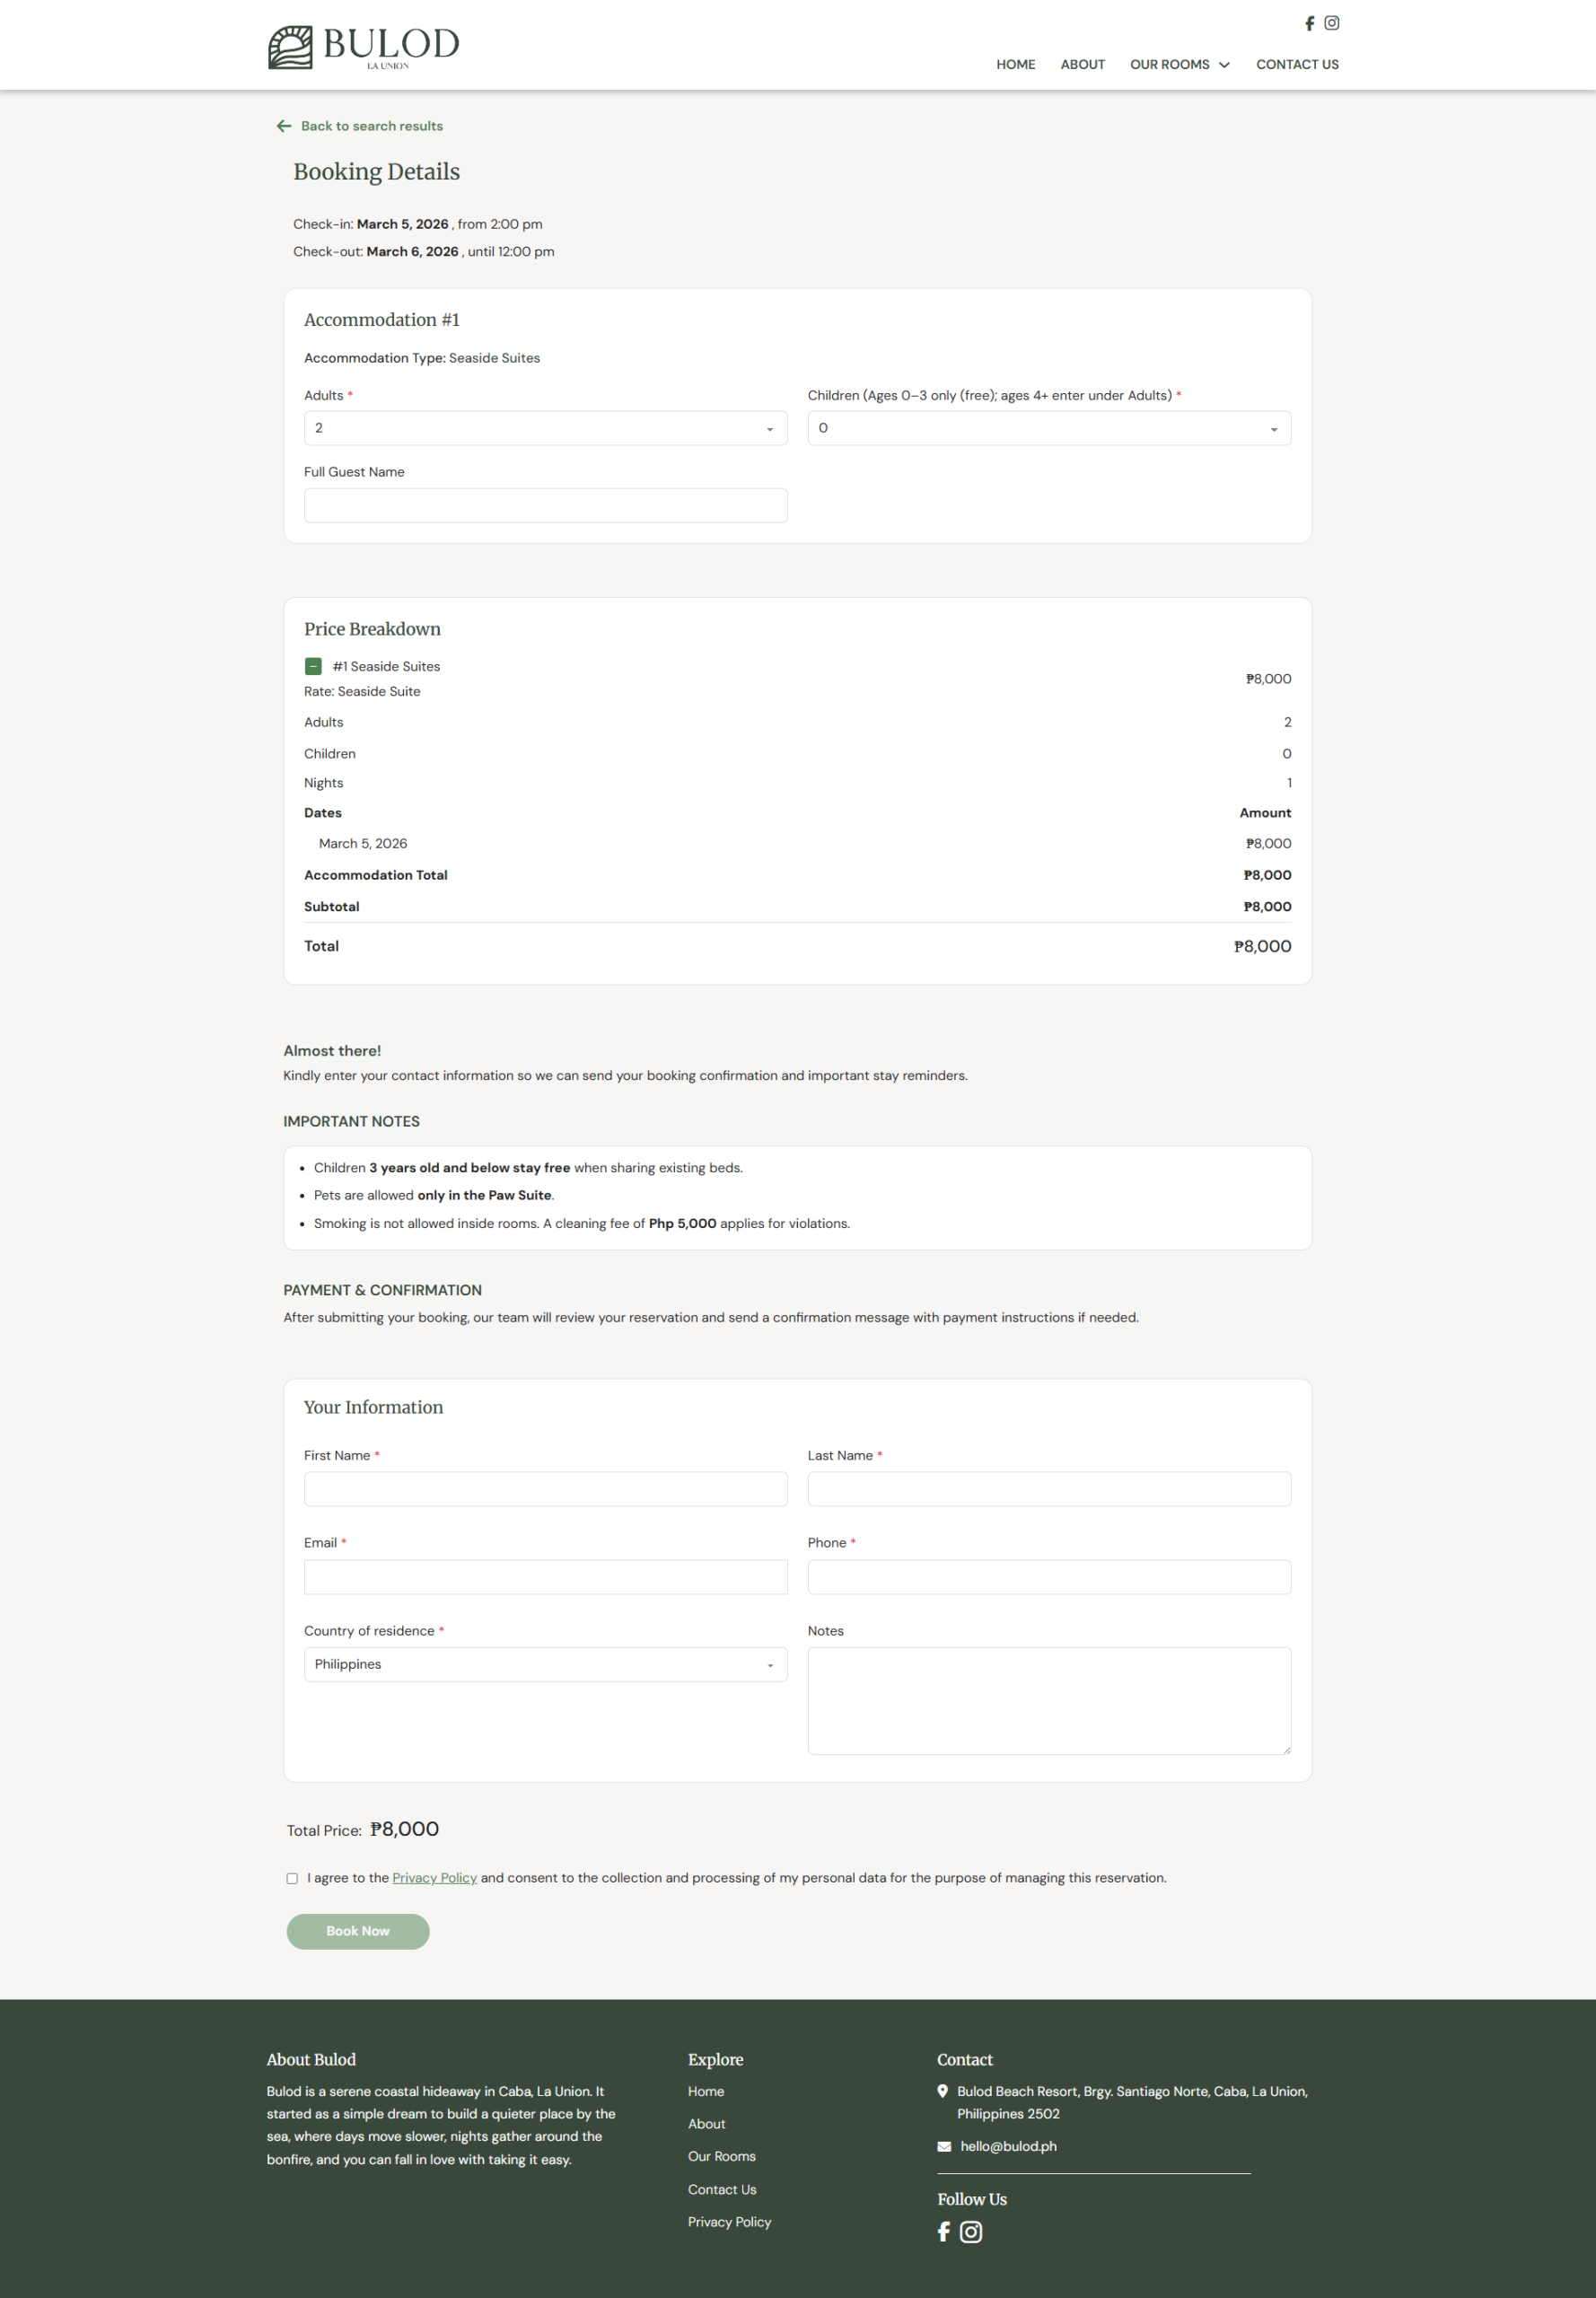This screenshot has height=2298, width=1596.
Task: Open the Country of residence dropdown
Action: pyautogui.click(x=545, y=1664)
